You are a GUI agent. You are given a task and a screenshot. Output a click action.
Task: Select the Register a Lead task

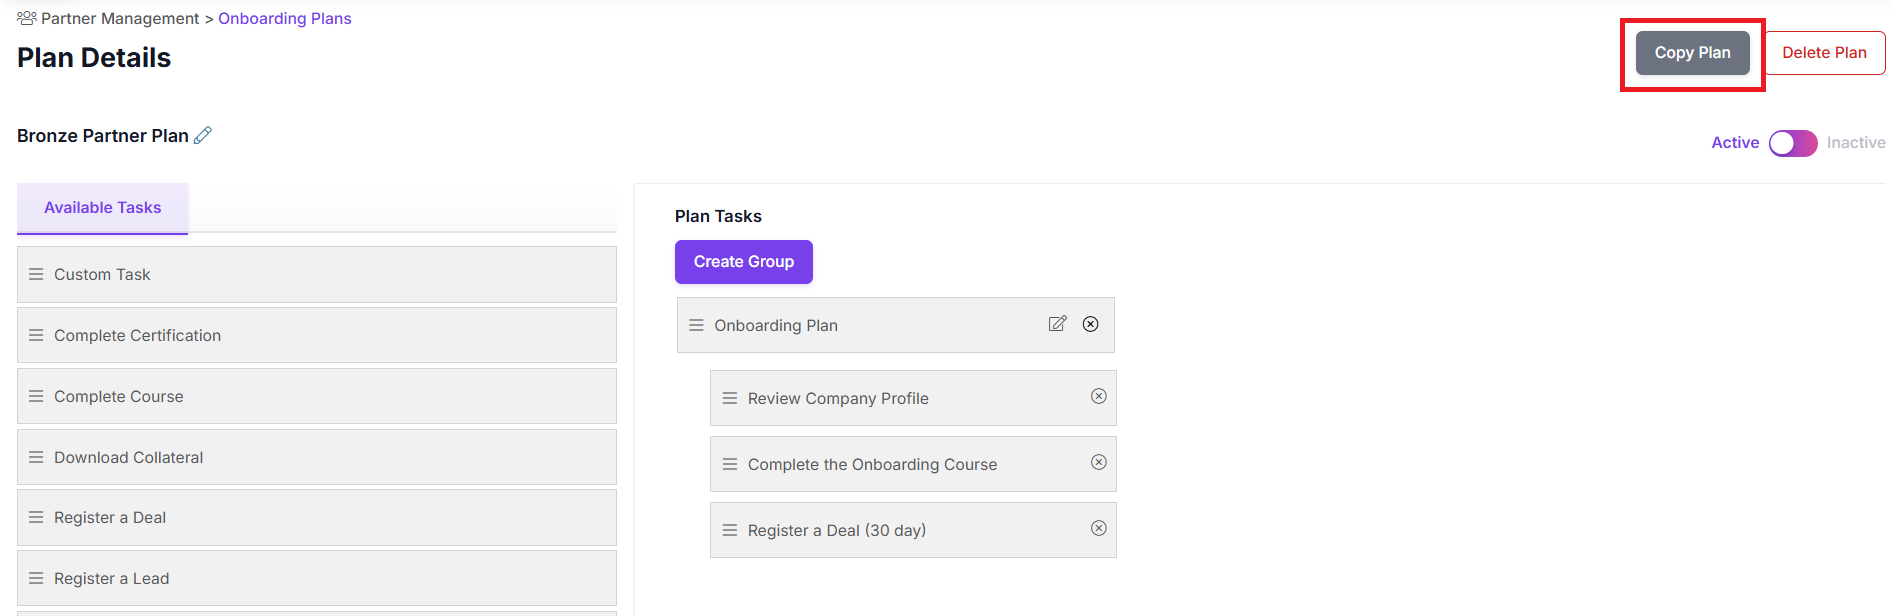coord(317,578)
